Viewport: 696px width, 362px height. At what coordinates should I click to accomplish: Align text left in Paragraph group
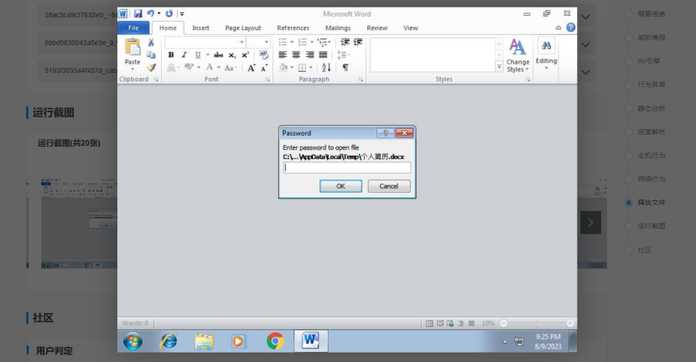283,55
